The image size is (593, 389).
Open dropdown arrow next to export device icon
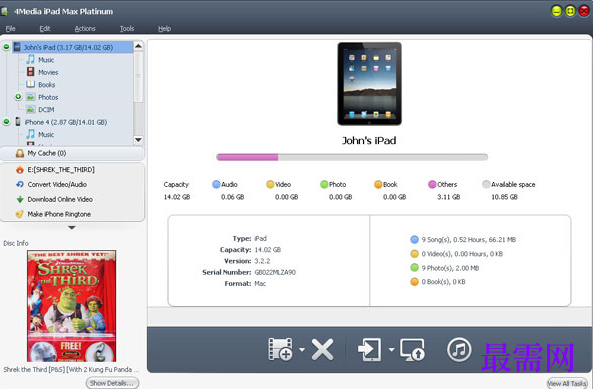(391, 350)
